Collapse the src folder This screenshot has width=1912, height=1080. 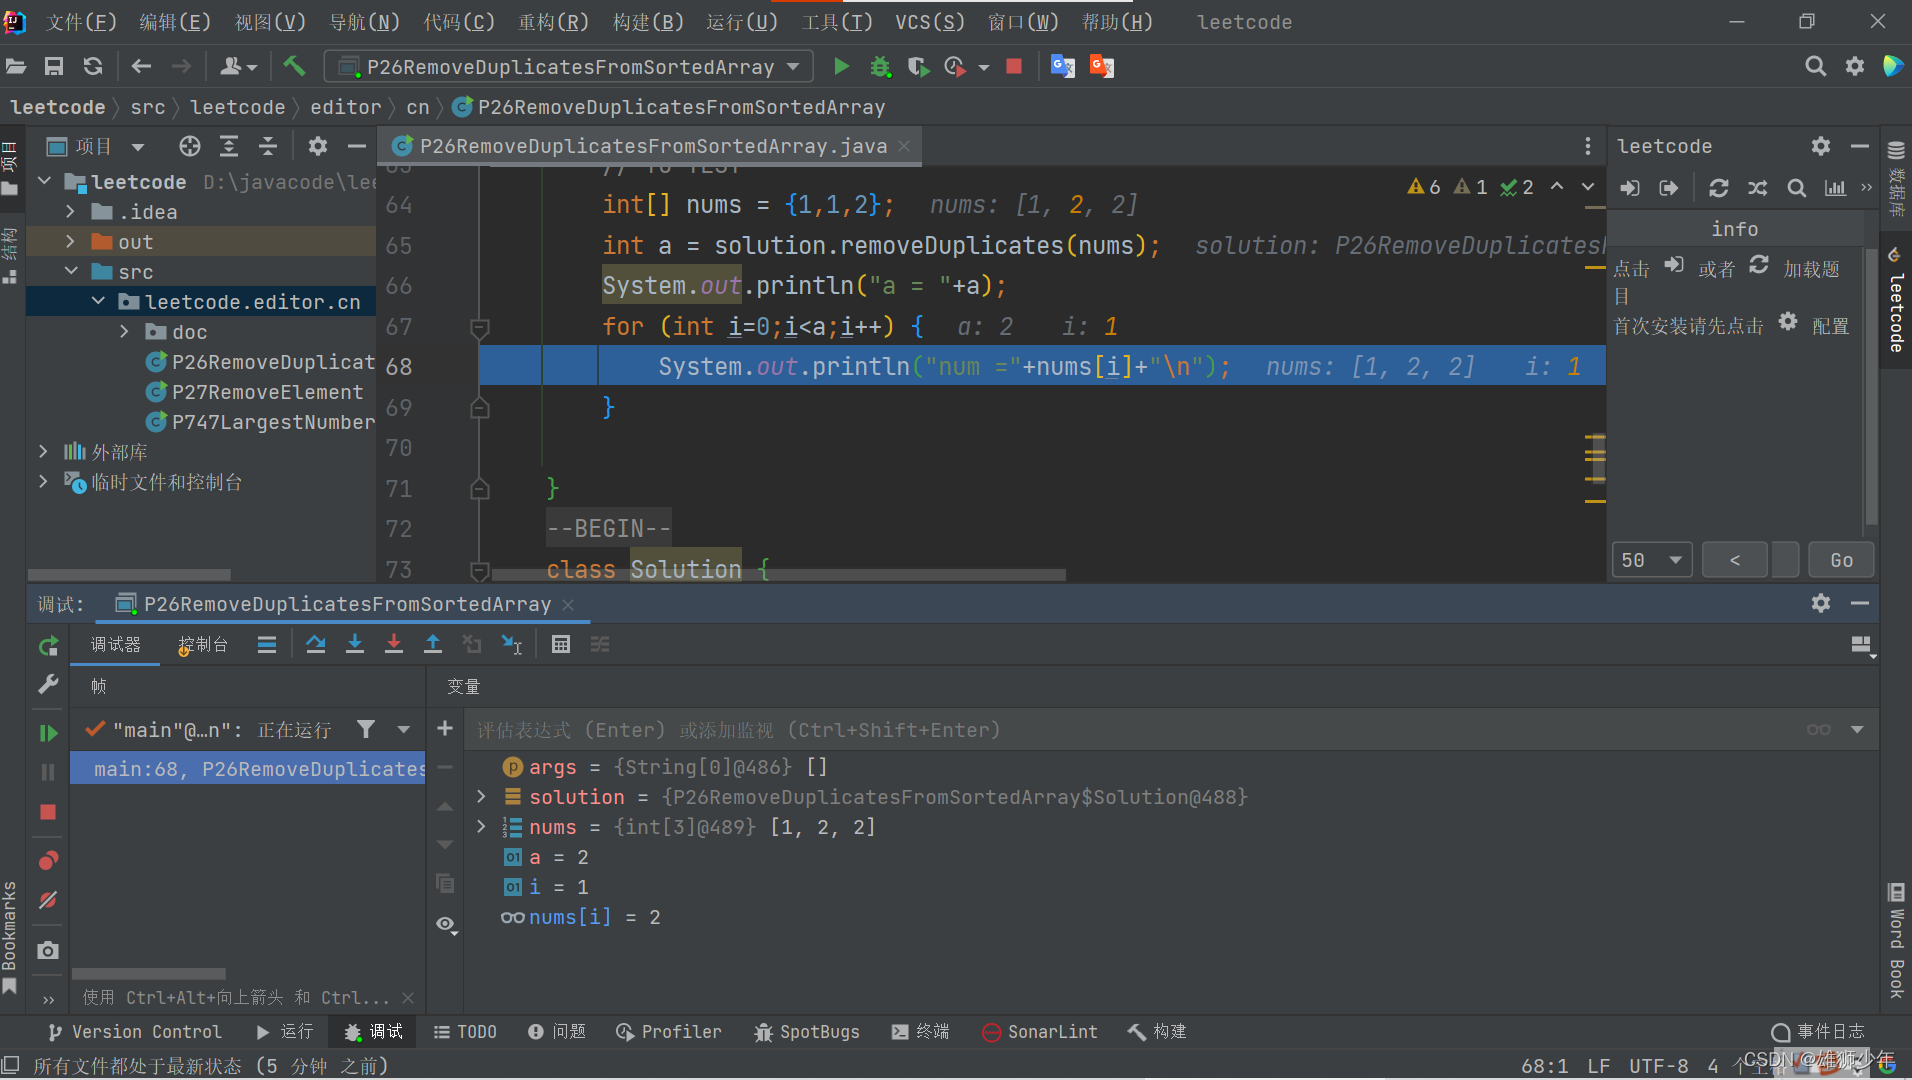pyautogui.click(x=70, y=272)
